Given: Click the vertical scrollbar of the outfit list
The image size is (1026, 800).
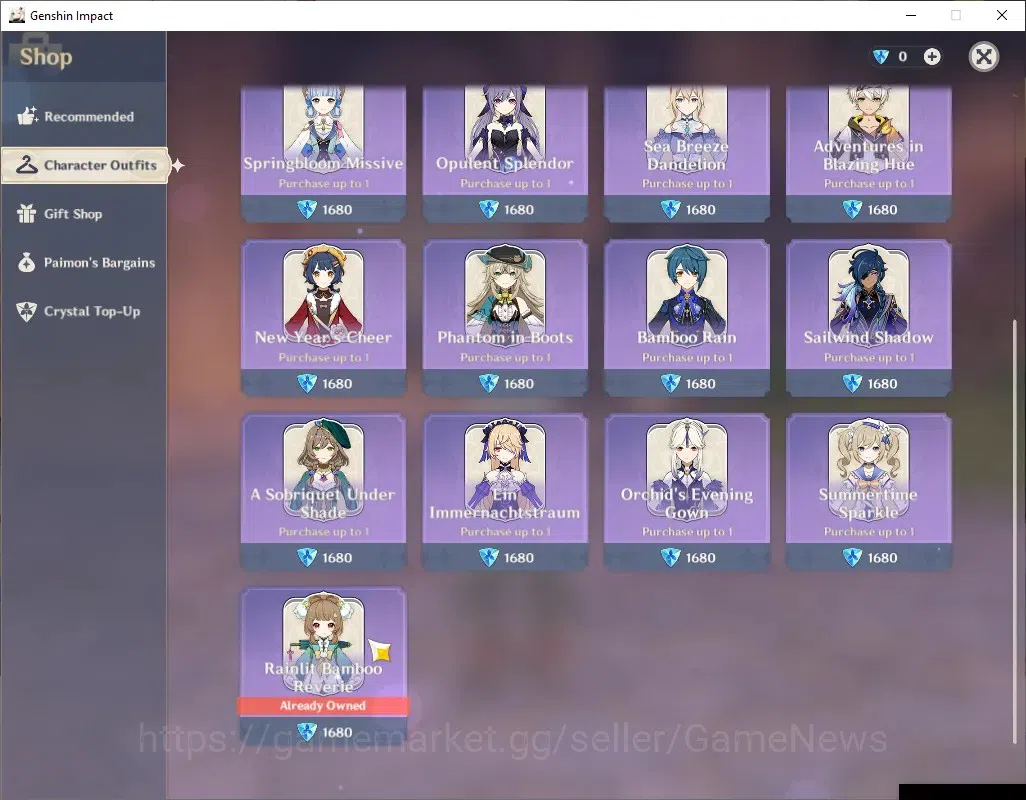Looking at the screenshot, I should click(x=1015, y=531).
